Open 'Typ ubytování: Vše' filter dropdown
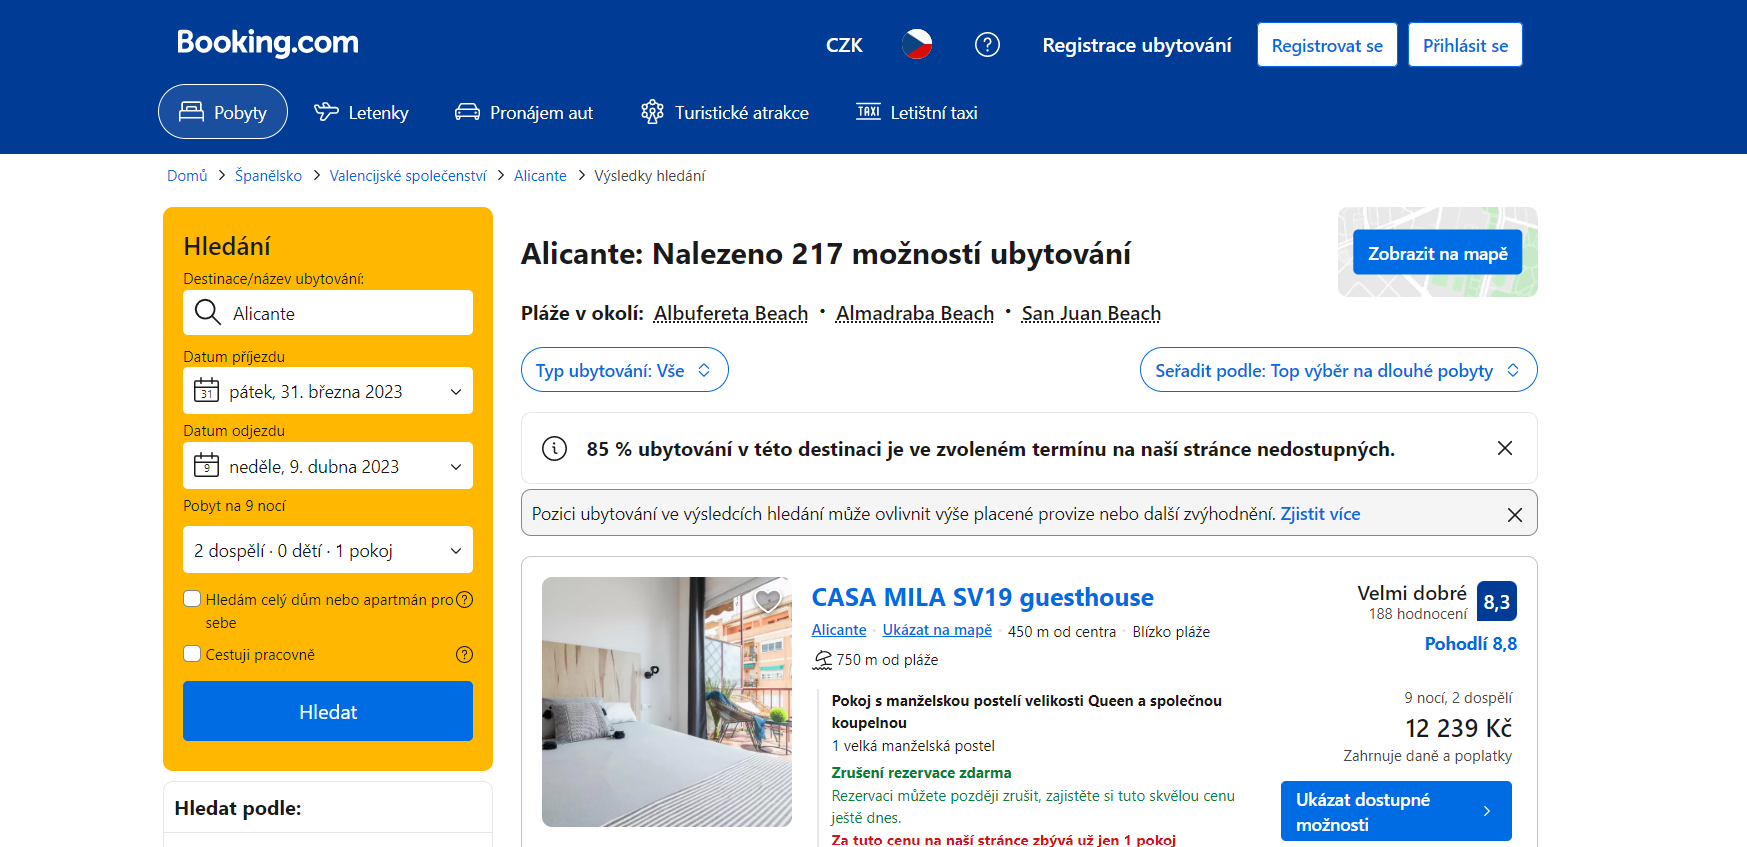1747x847 pixels. click(x=625, y=370)
